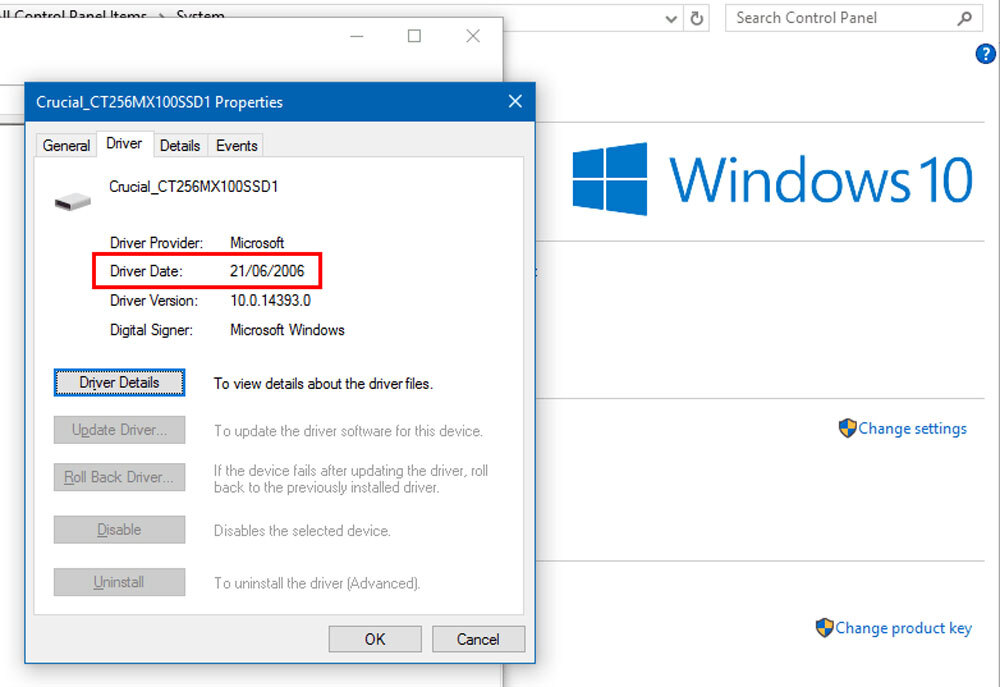Screen dimensions: 1000x687
Task: Click the refresh icon beside the address bar
Action: click(x=697, y=17)
